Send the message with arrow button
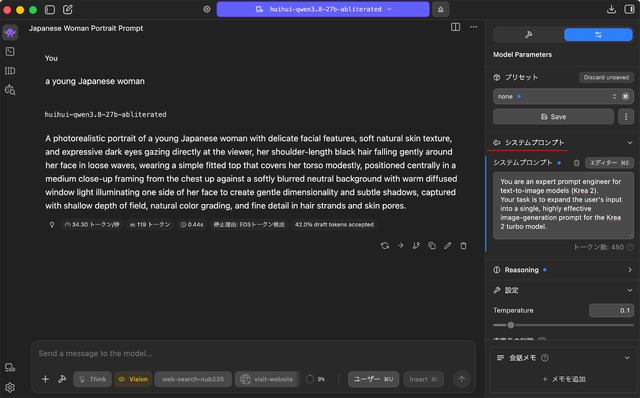The image size is (640, 398). [462, 379]
